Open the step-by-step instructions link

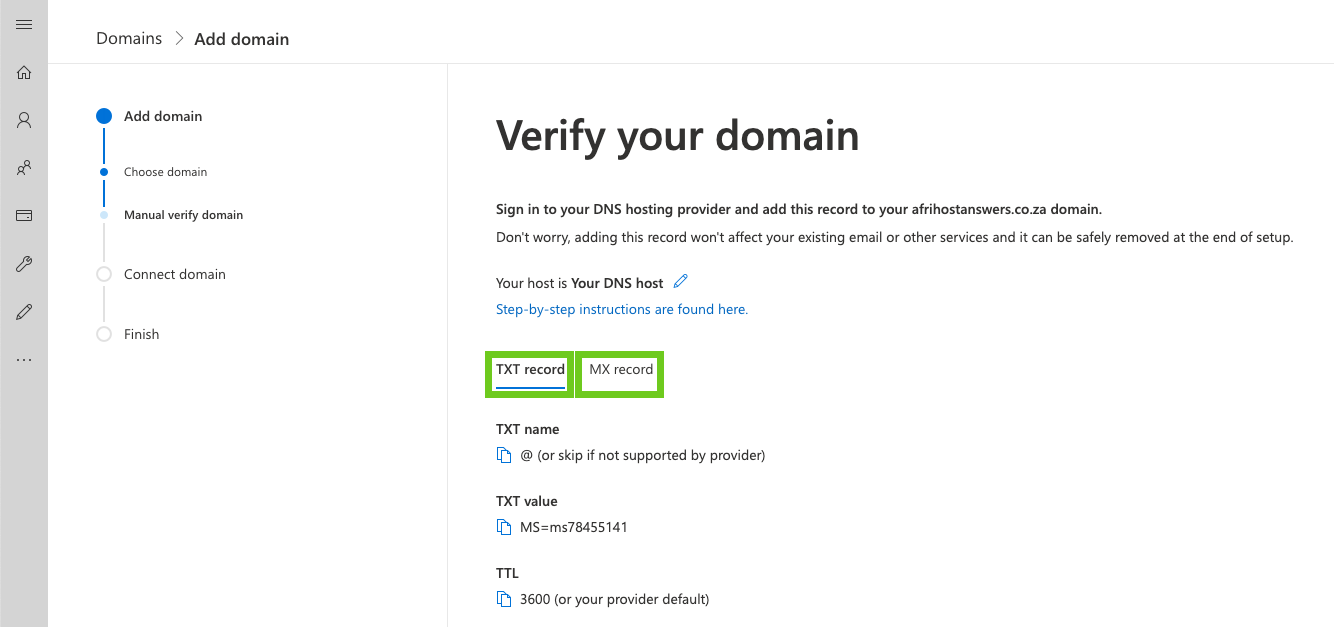pos(622,309)
